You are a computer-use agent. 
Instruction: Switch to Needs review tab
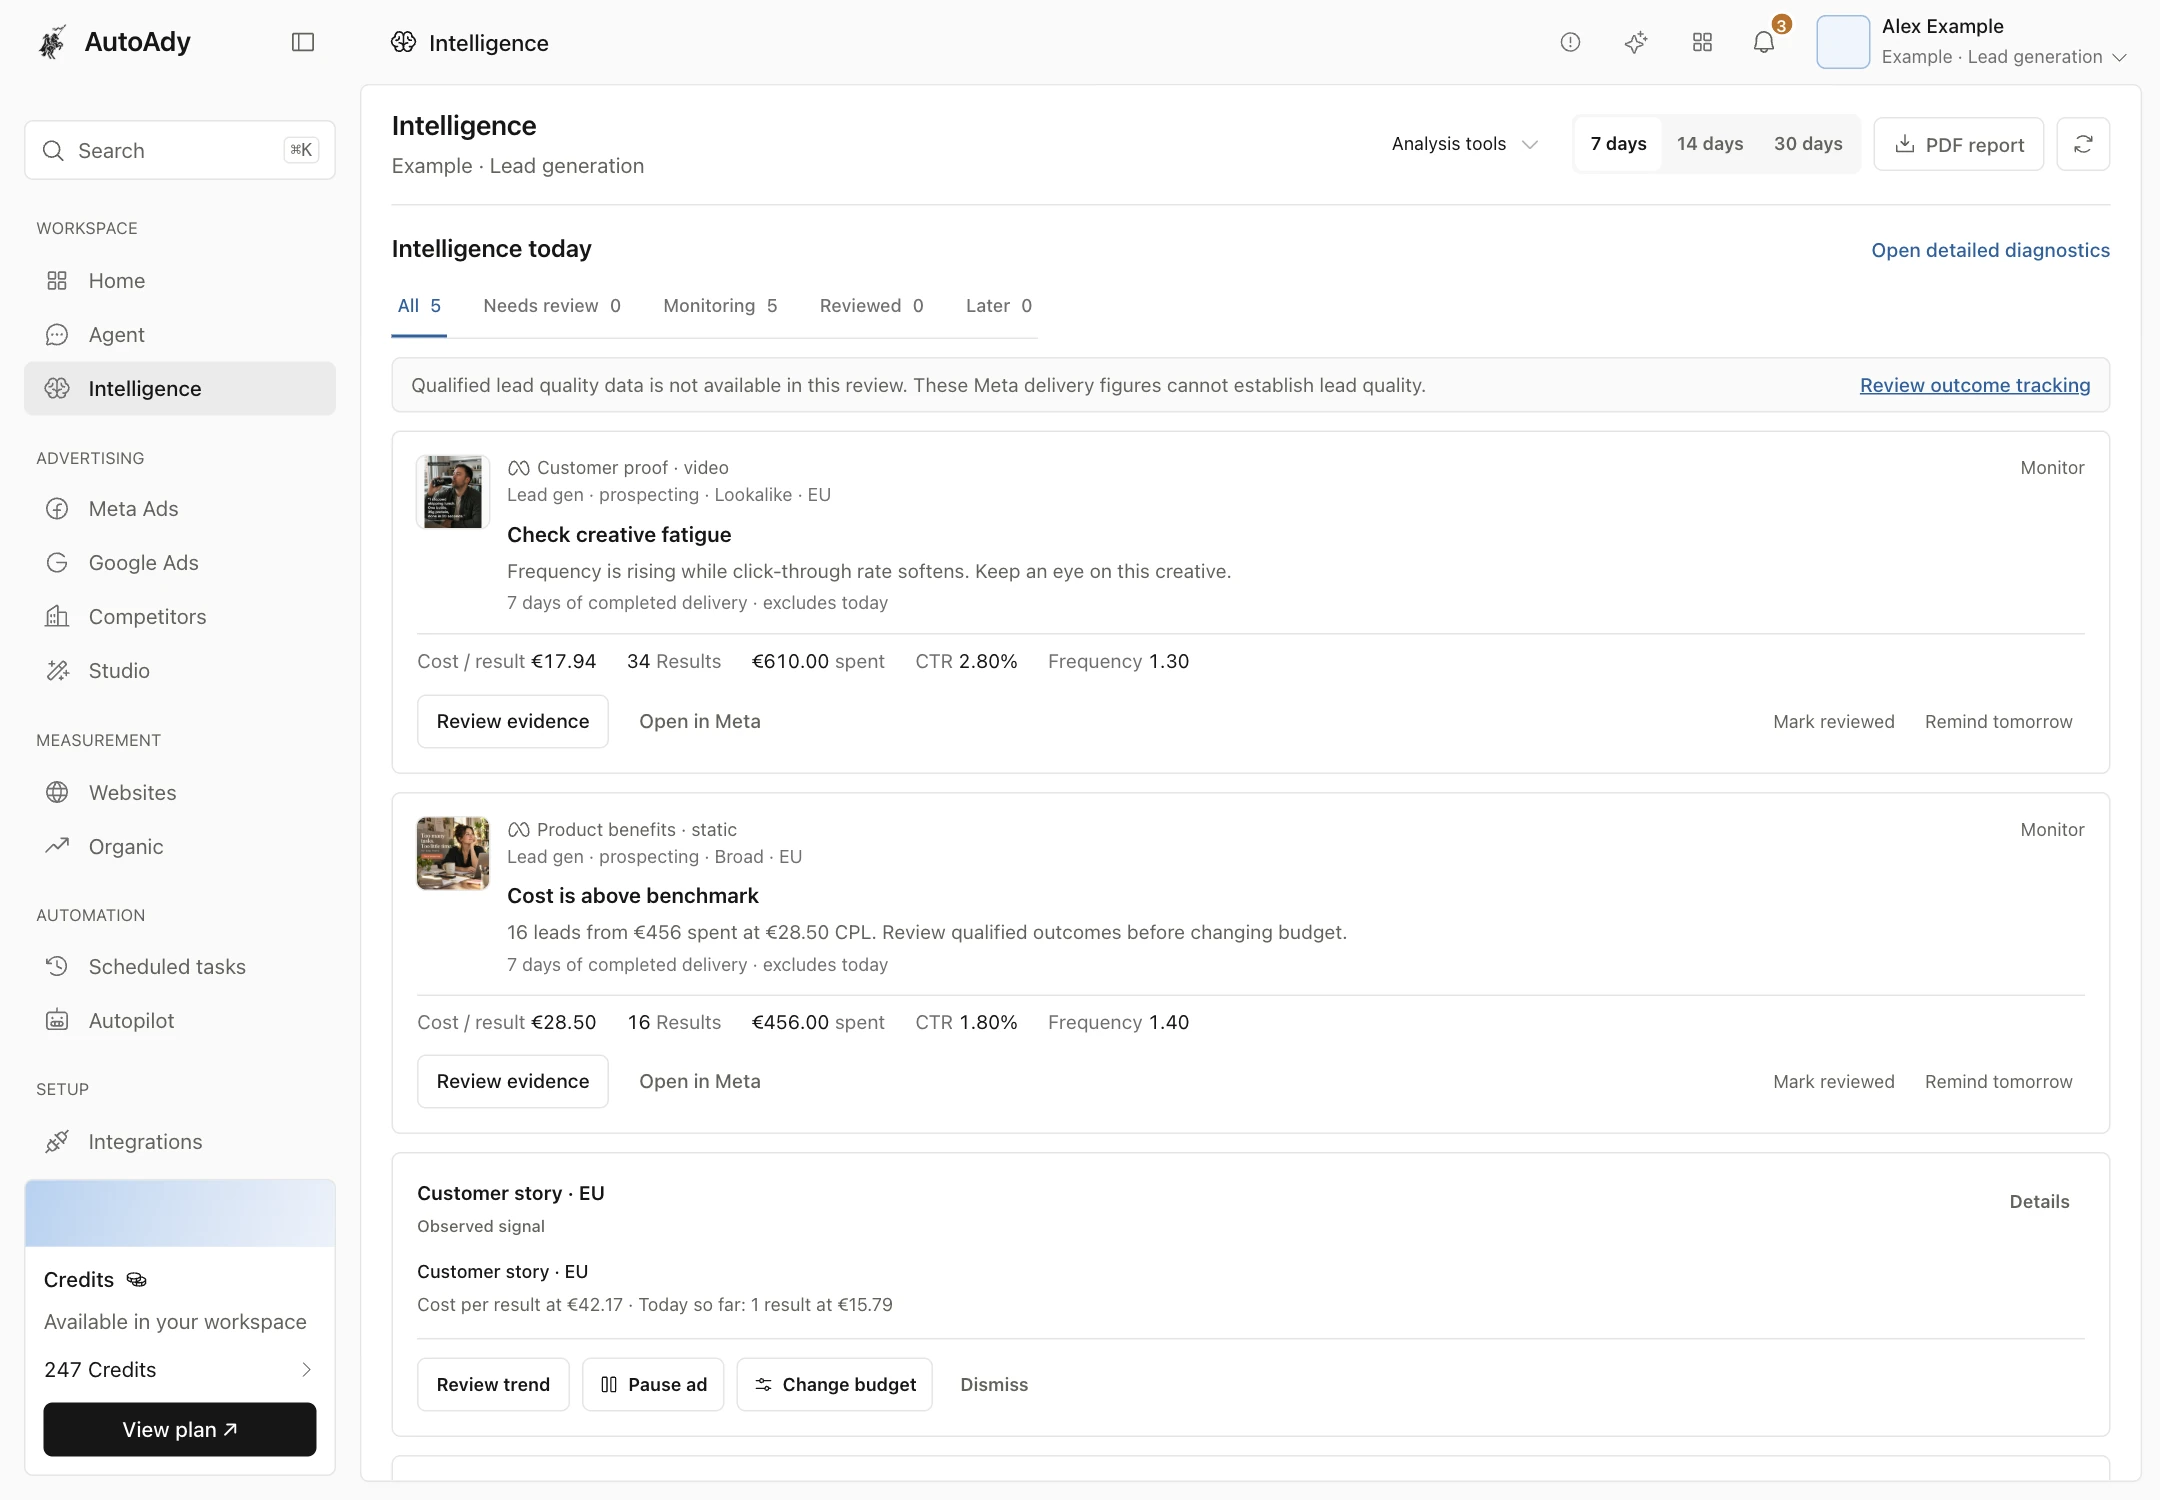(x=552, y=306)
